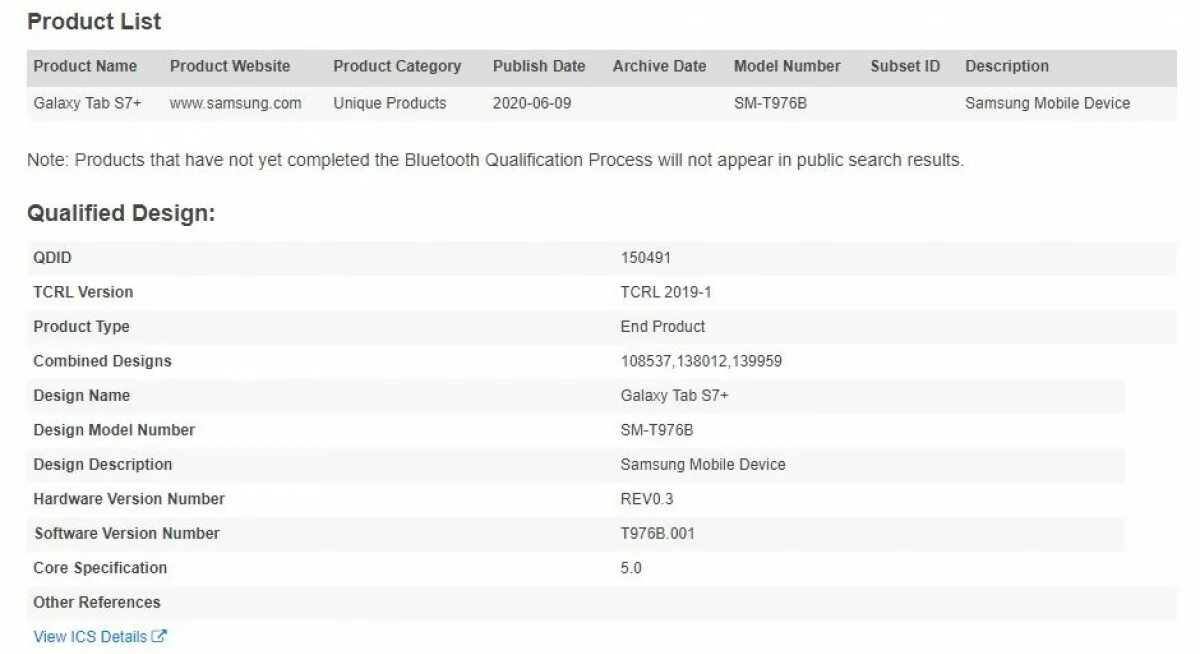Select the Product Website column header
Image resolution: width=1200 pixels, height=654 pixels.
tap(230, 66)
